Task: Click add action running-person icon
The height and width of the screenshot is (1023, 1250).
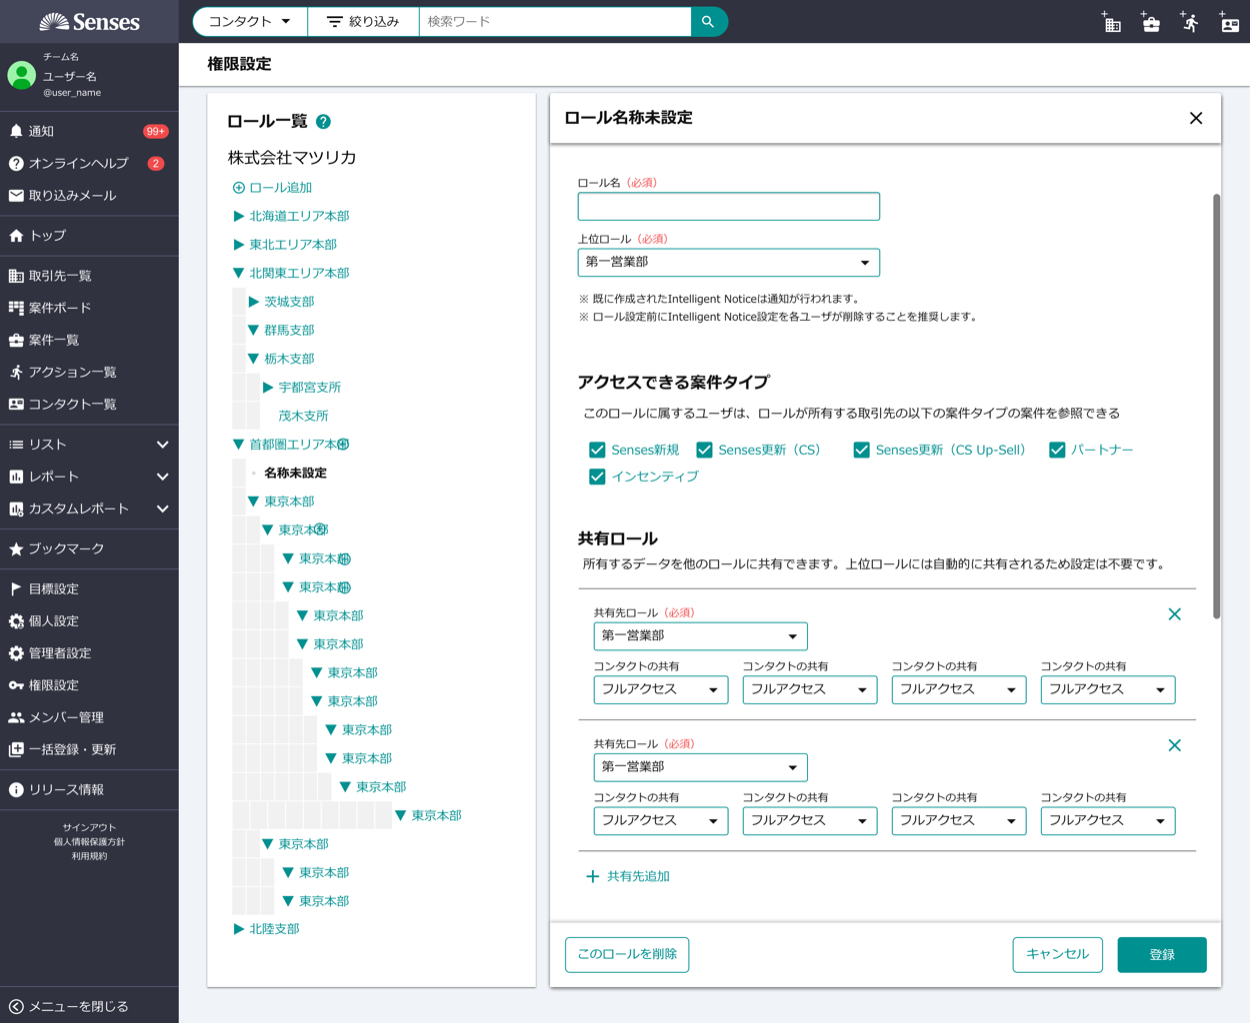Action: click(1189, 22)
